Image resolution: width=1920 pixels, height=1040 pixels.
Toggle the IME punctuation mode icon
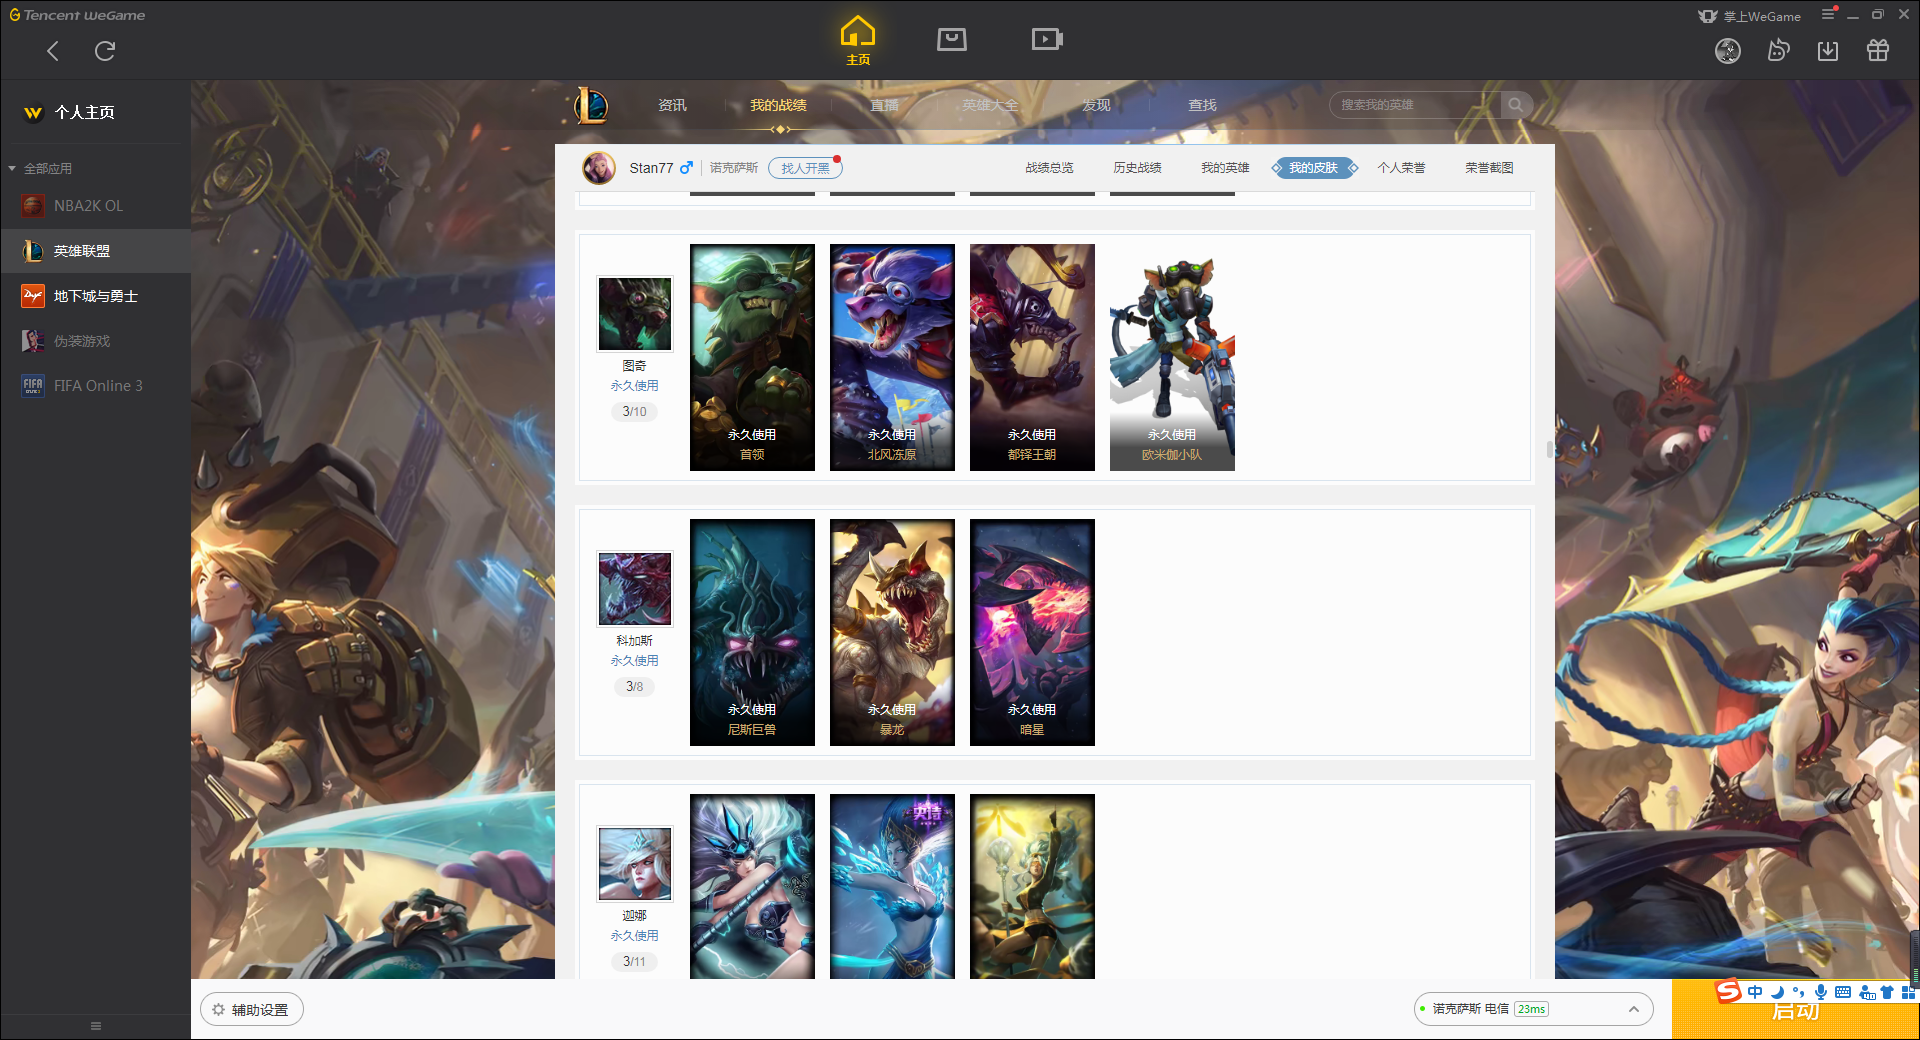1798,992
